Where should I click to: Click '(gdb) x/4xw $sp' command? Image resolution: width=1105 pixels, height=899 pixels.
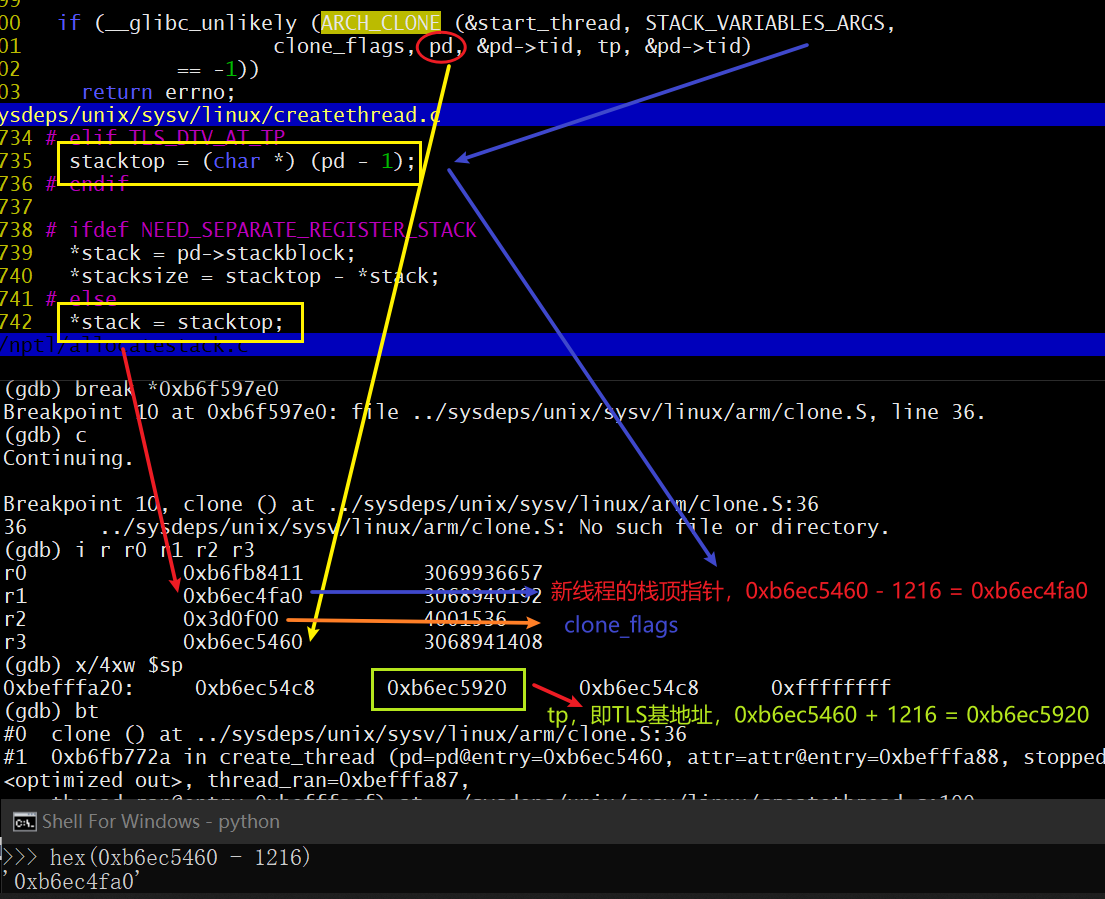coord(93,665)
